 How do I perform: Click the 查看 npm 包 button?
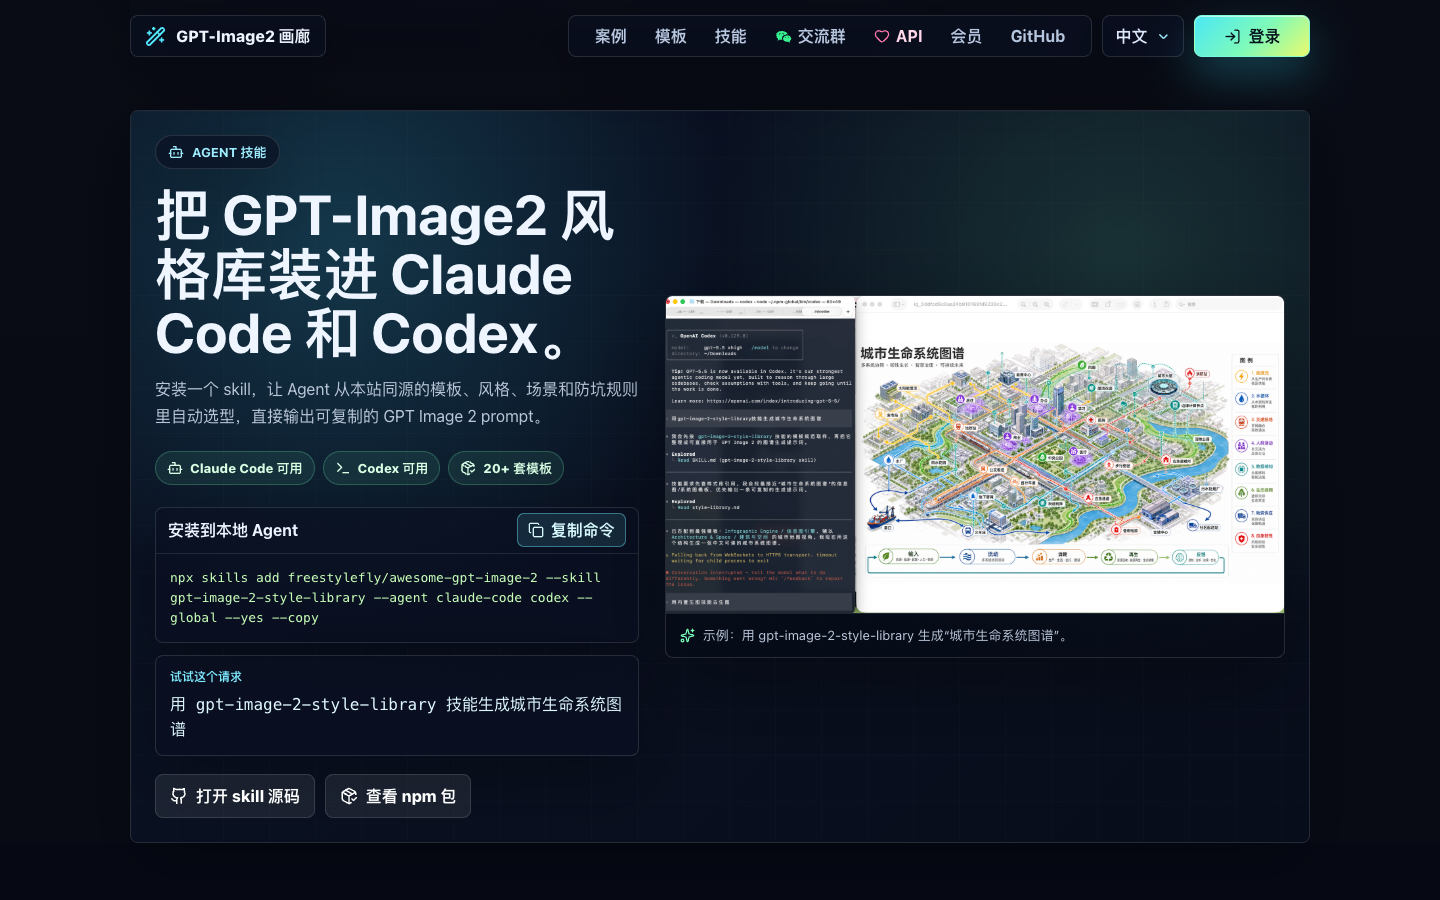[x=398, y=796]
